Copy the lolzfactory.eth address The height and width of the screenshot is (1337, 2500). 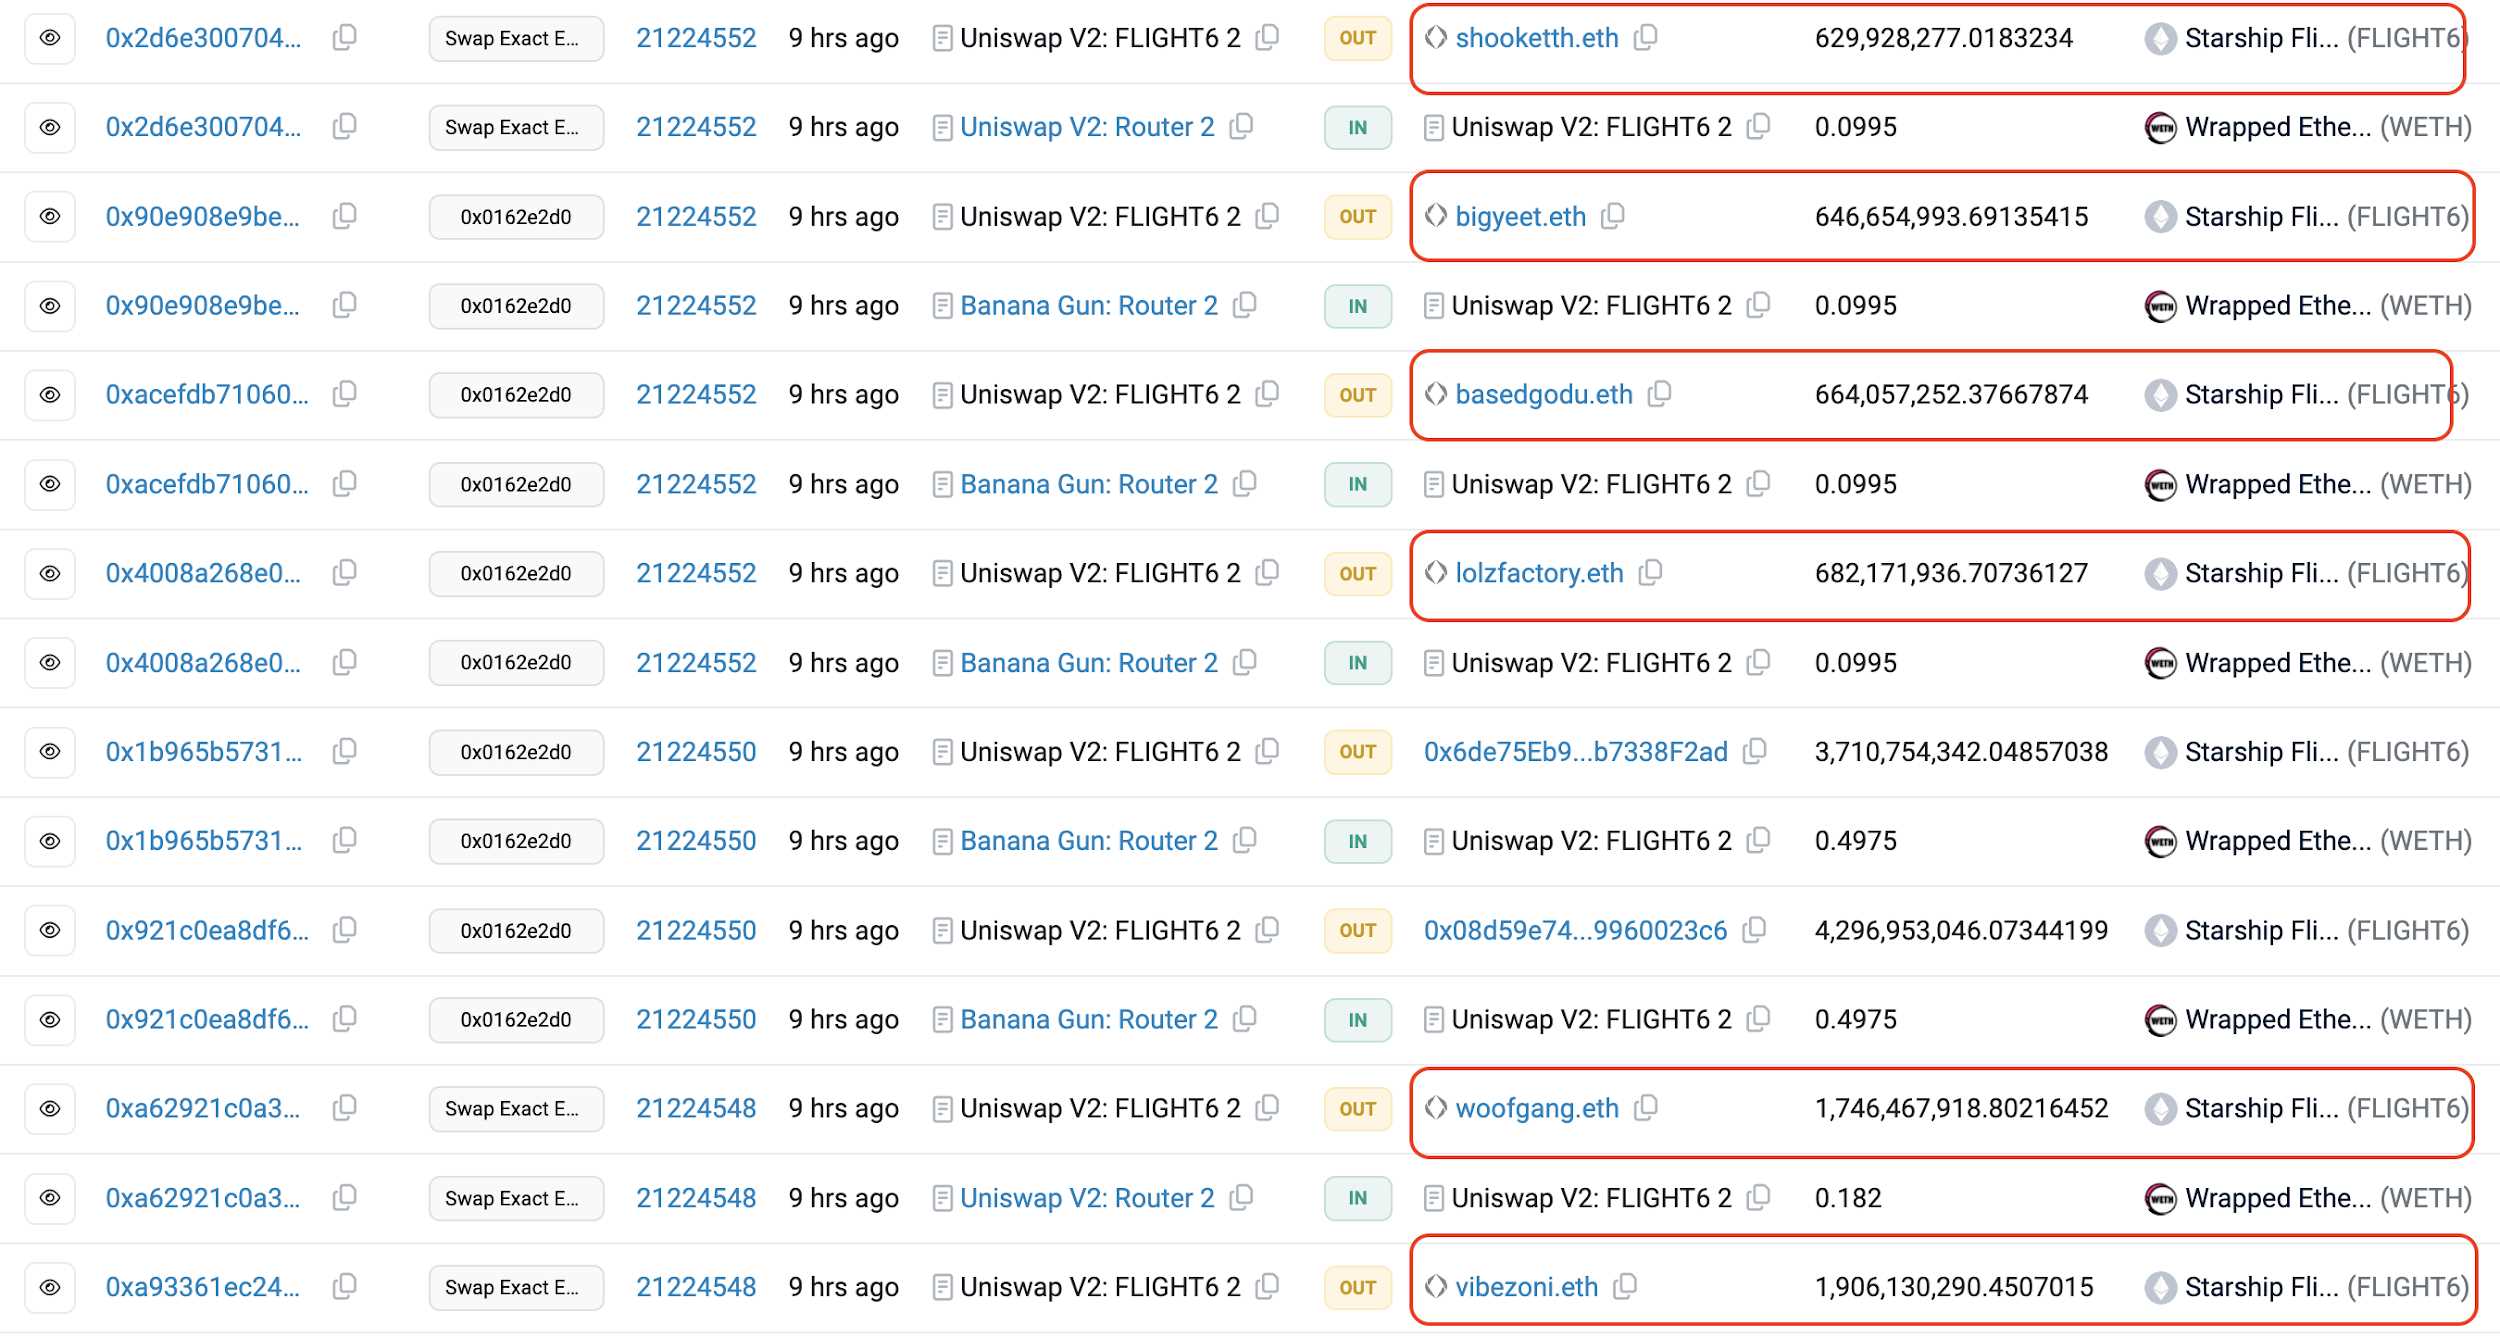pyautogui.click(x=1651, y=573)
